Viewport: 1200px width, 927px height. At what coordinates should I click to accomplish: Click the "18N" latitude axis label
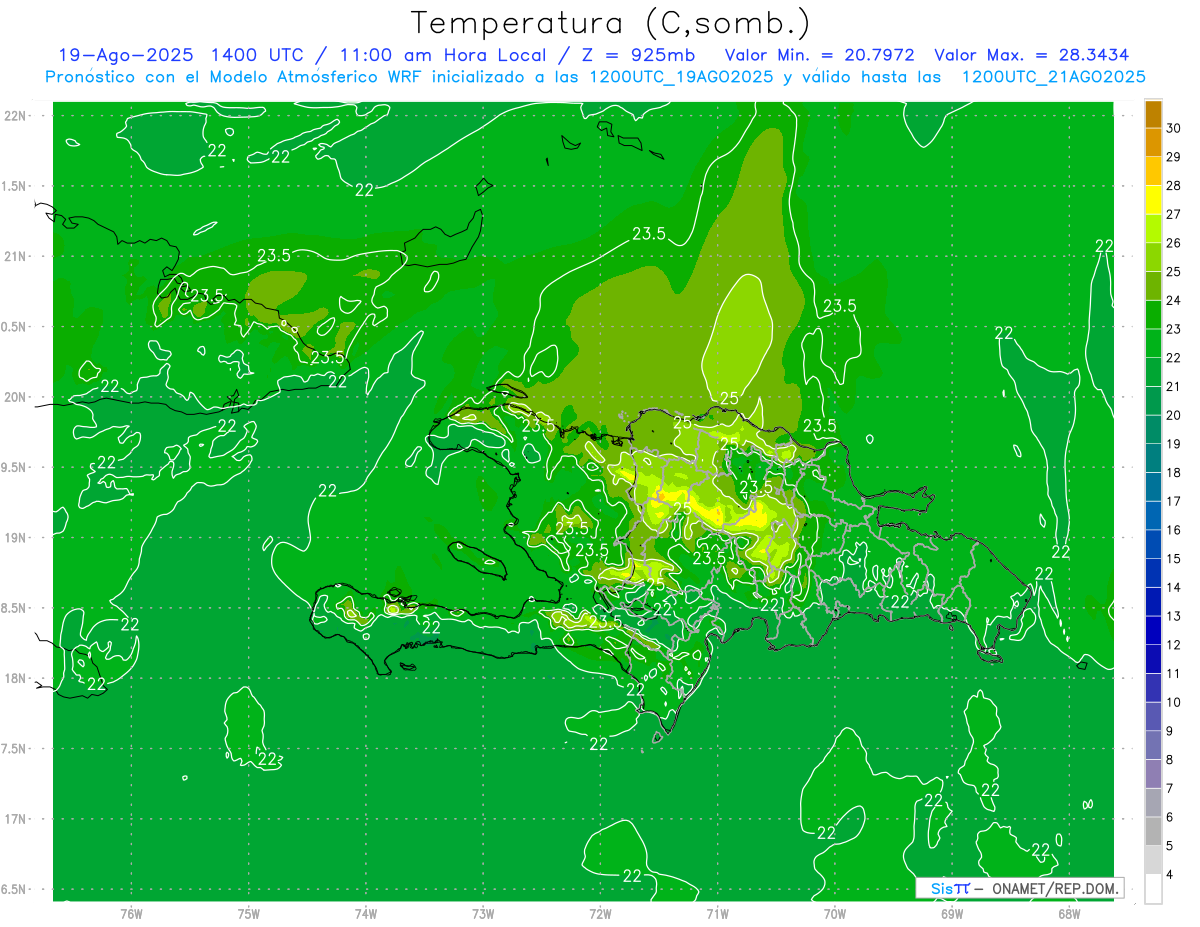16,678
